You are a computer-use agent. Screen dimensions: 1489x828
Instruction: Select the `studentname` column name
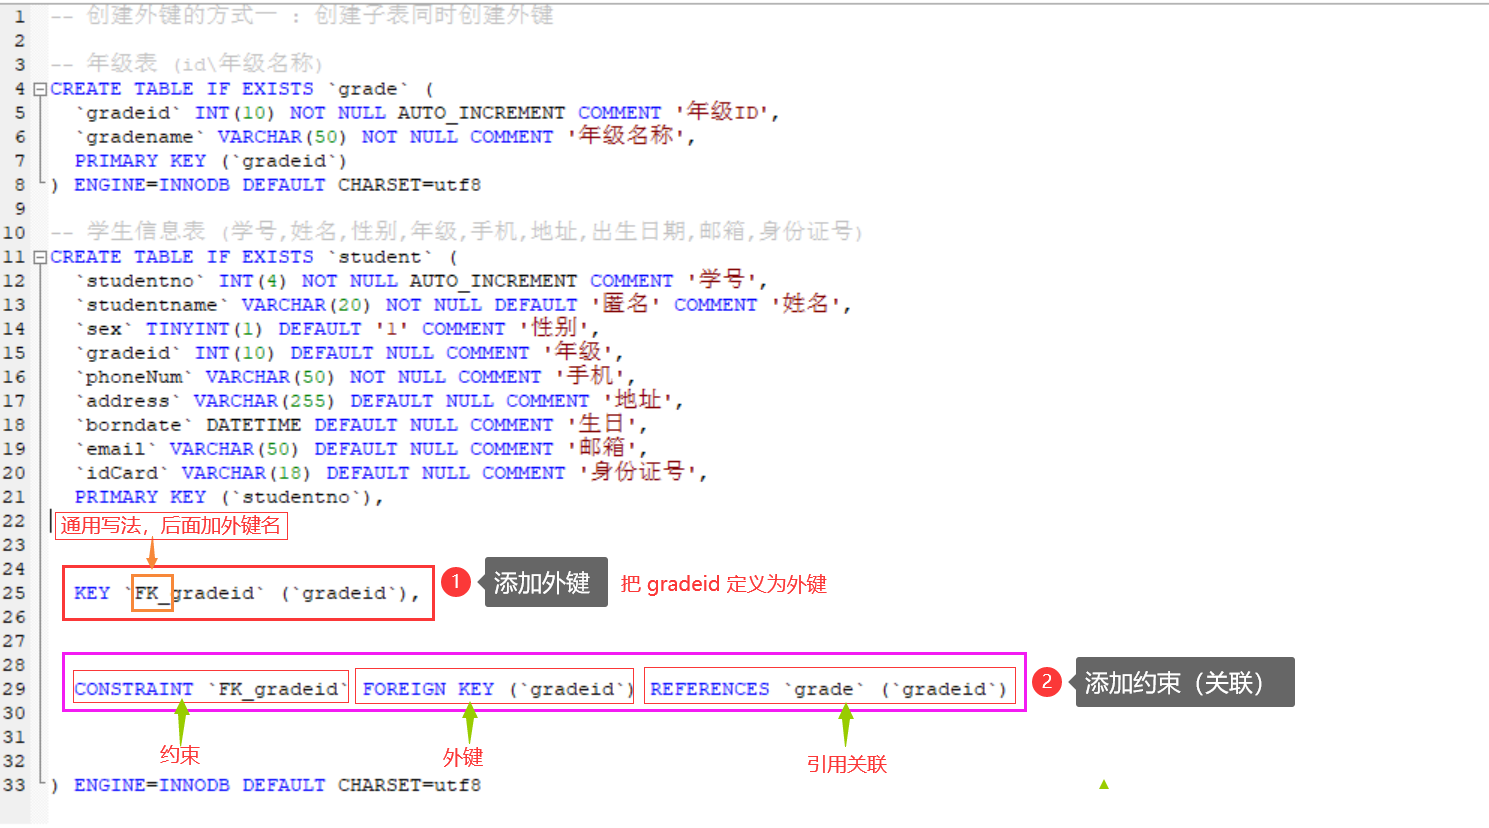pos(152,305)
